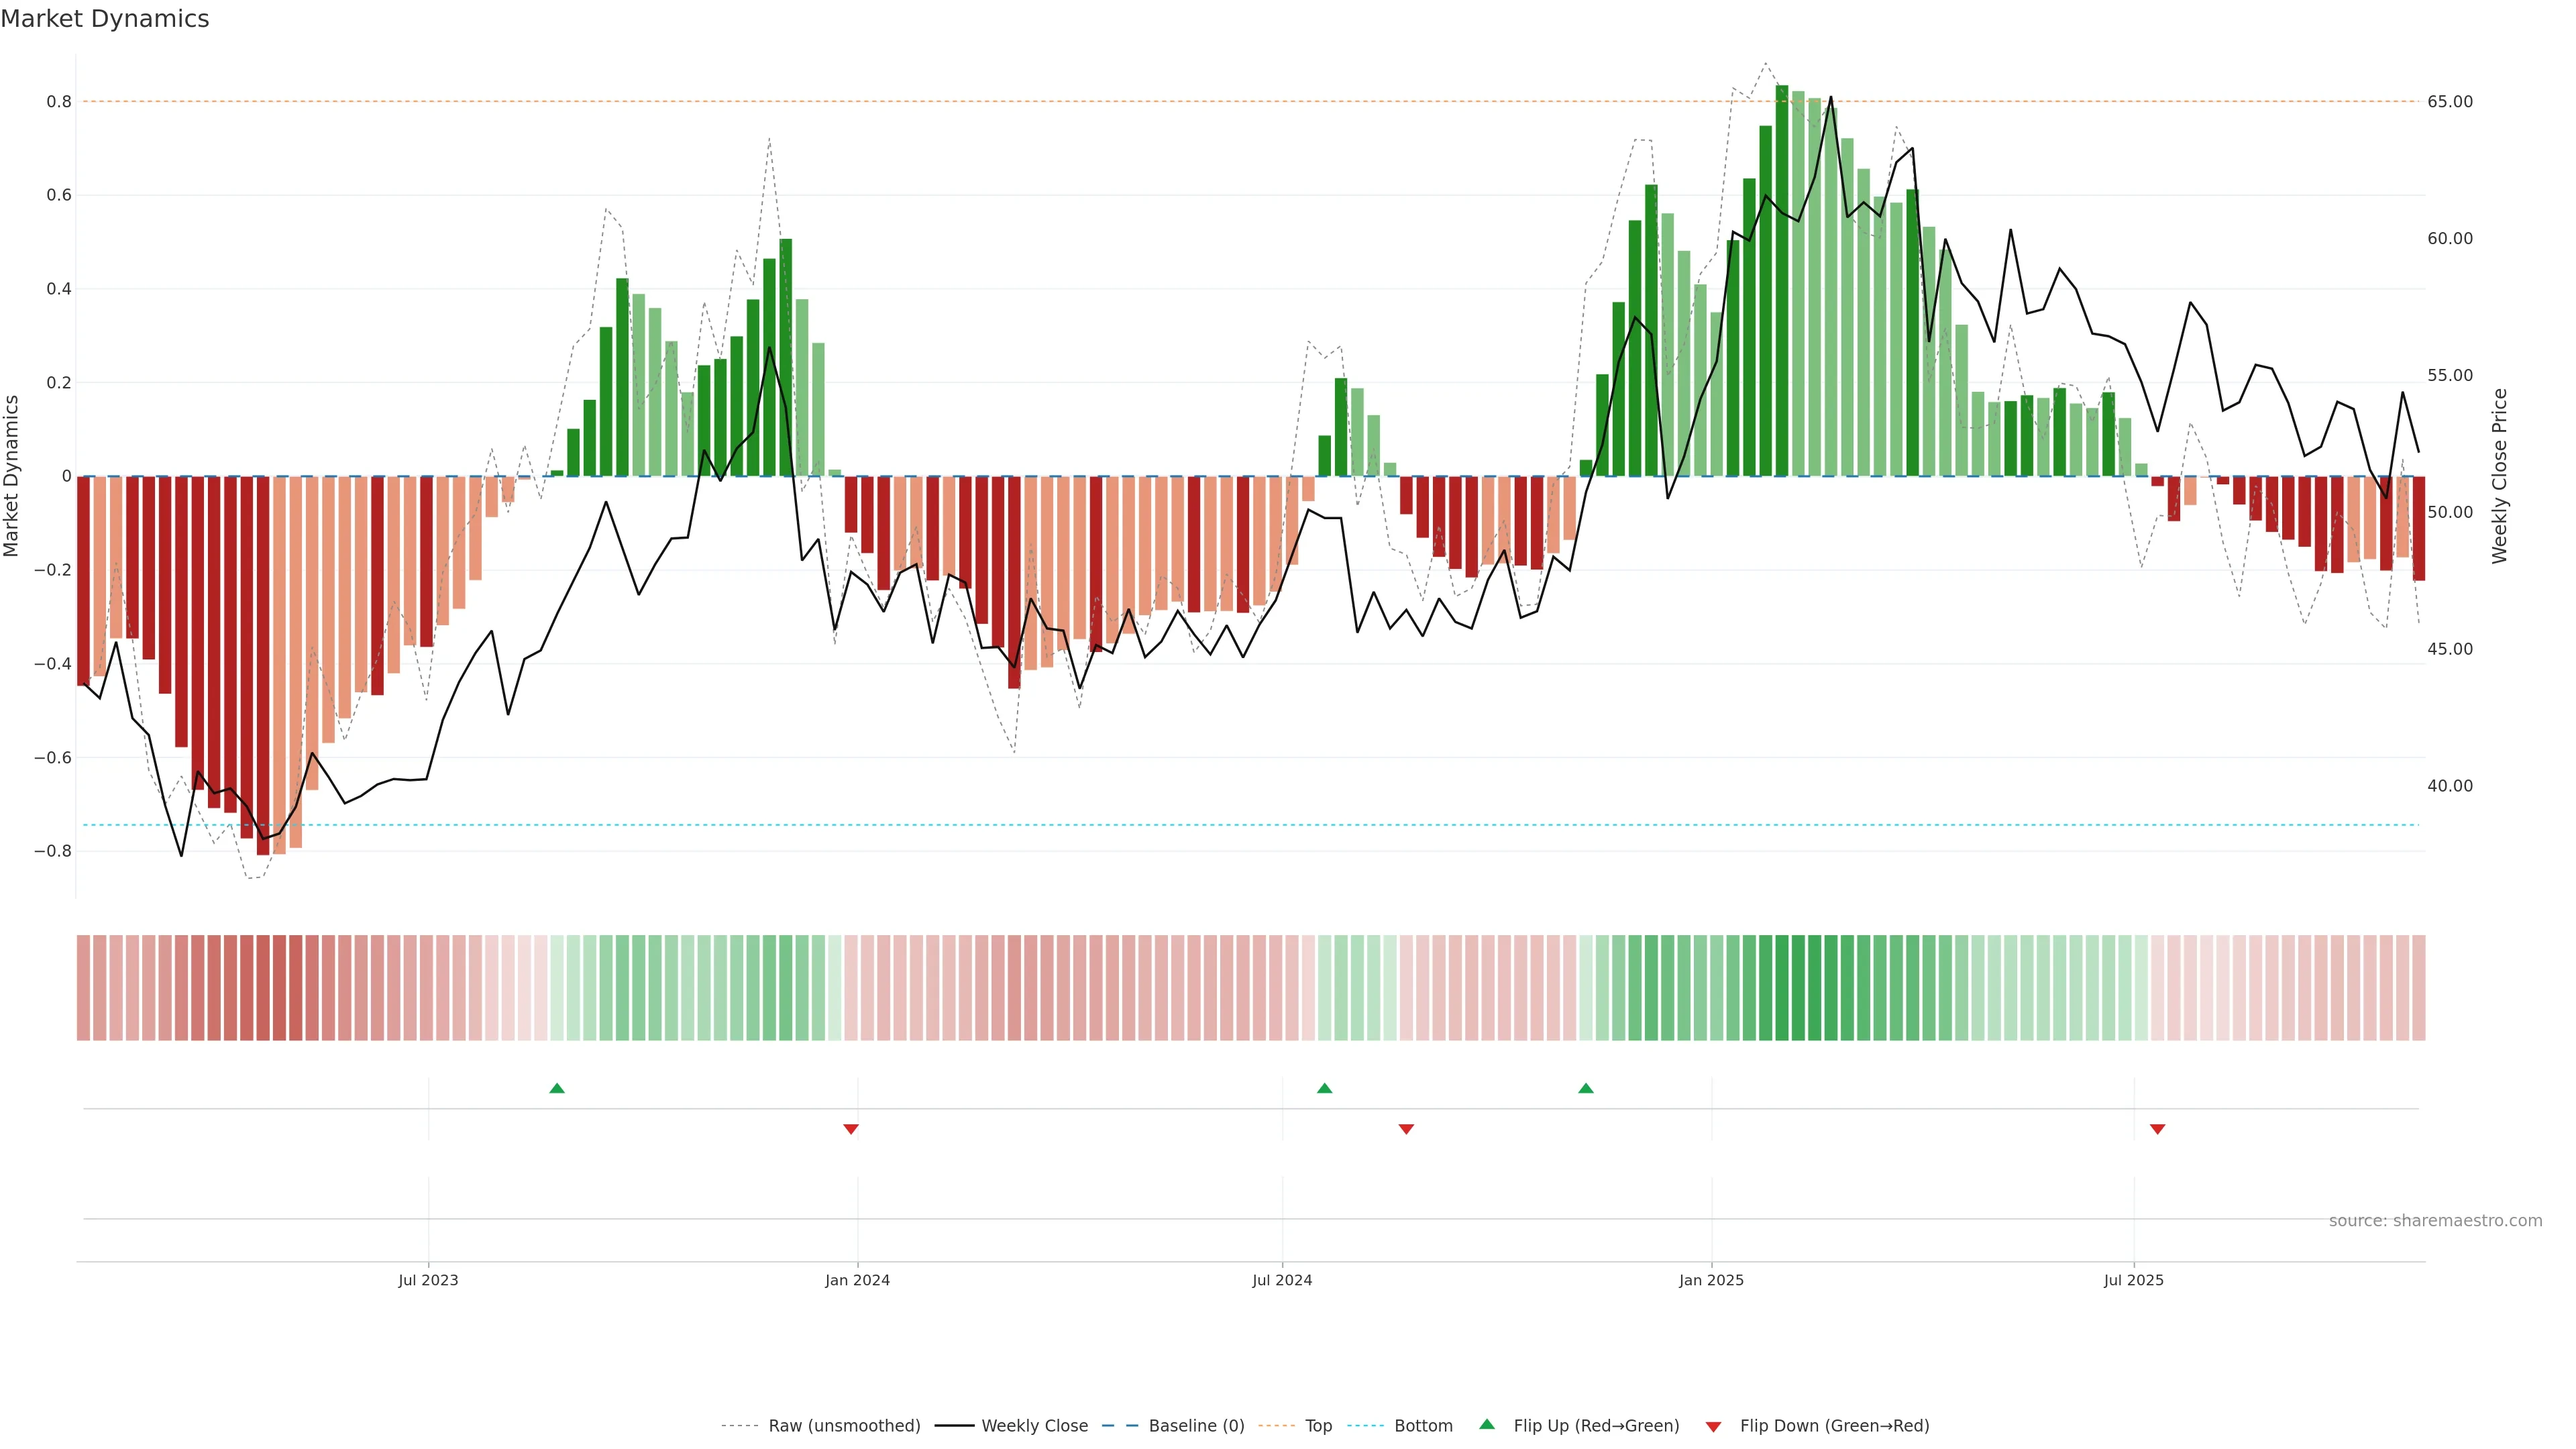
Task: Click the first green flip-up triangle marker (2023)
Action: (557, 1088)
